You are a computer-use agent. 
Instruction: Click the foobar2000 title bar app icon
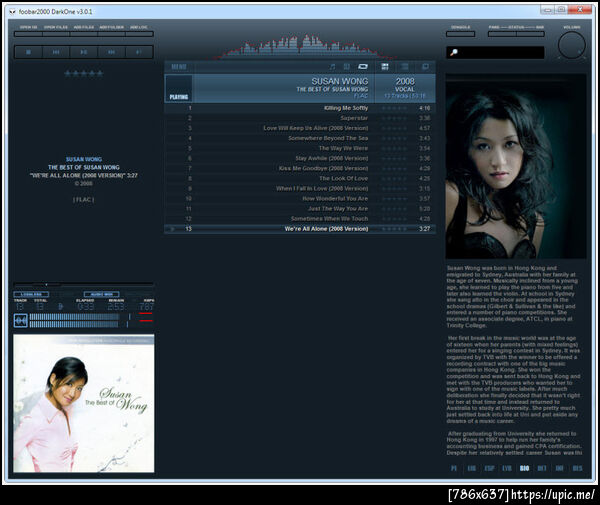pyautogui.click(x=13, y=12)
